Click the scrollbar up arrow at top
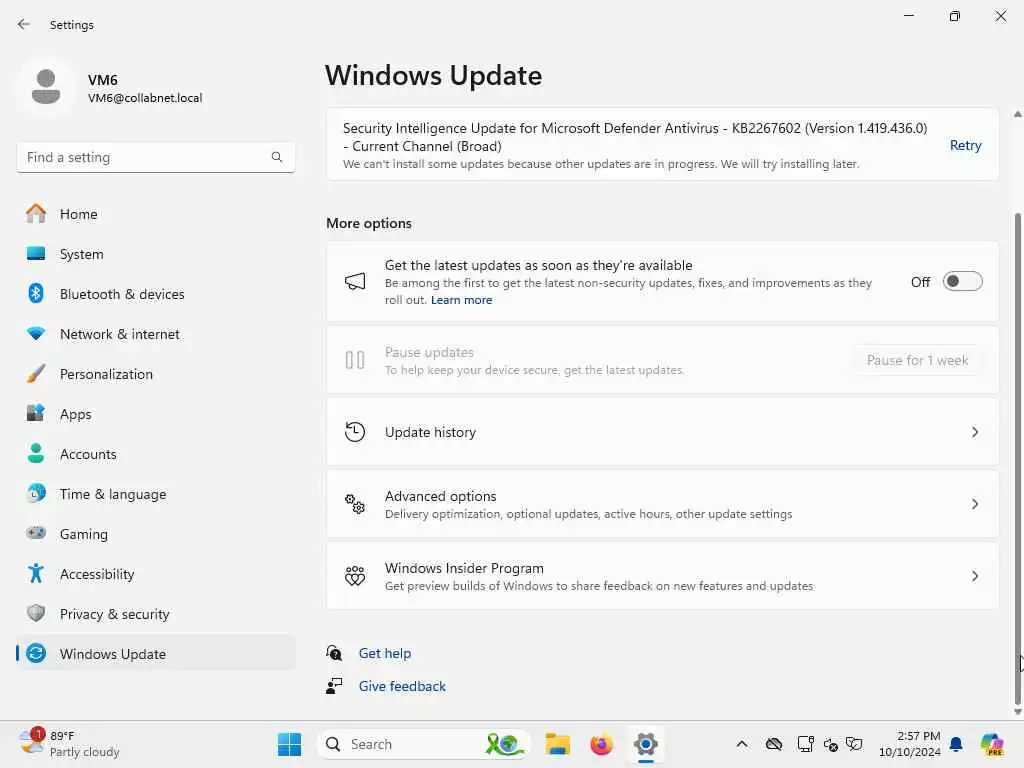The height and width of the screenshot is (768, 1024). click(x=1017, y=114)
